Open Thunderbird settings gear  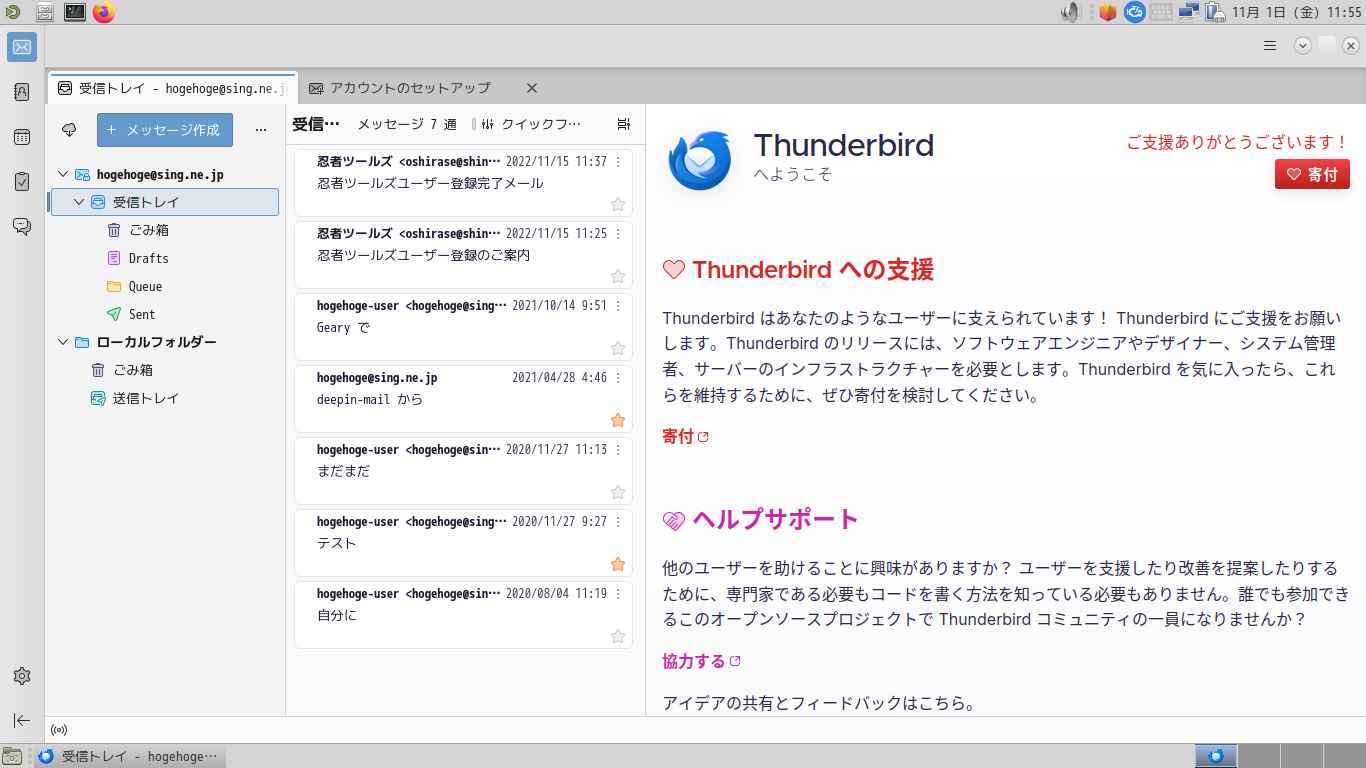coord(22,676)
